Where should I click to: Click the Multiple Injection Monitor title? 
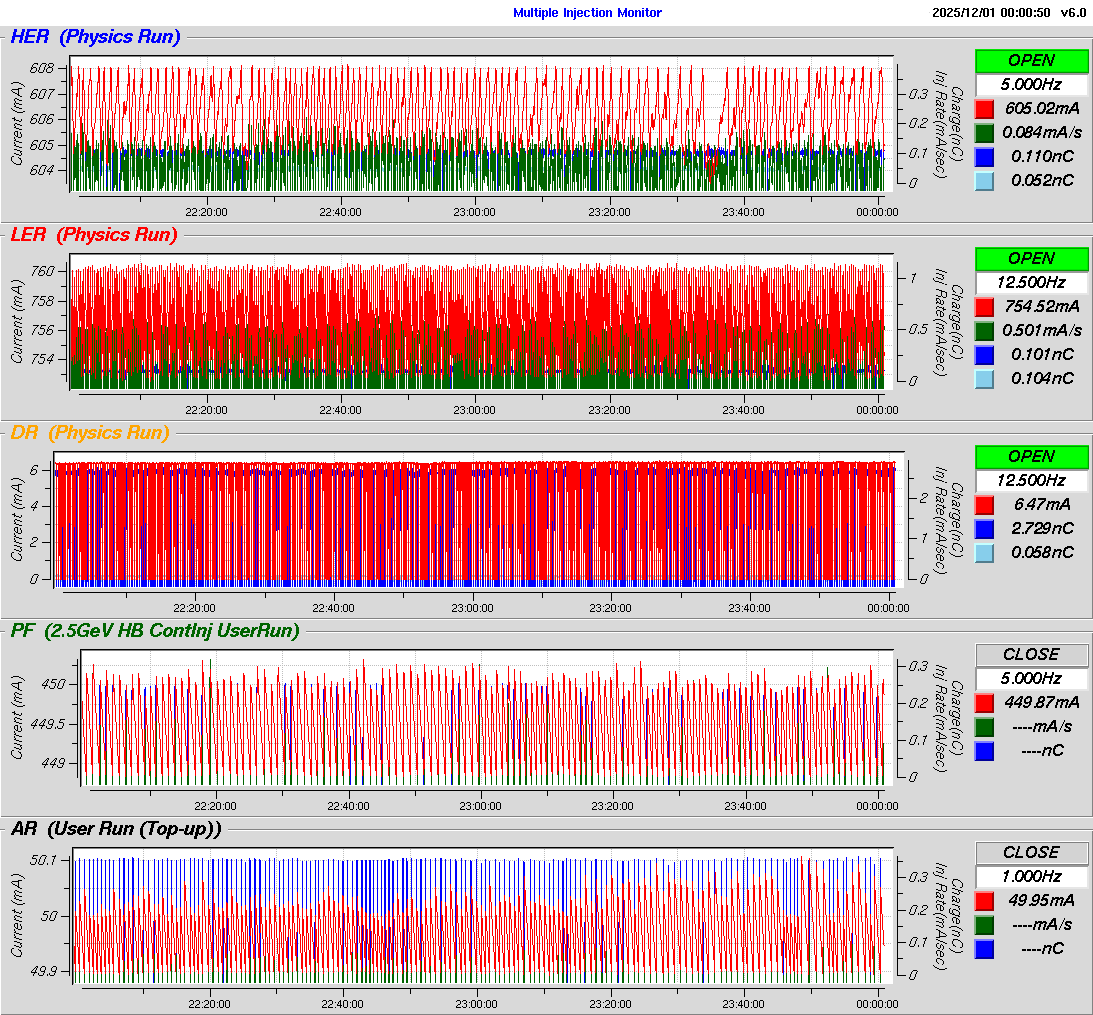point(587,13)
